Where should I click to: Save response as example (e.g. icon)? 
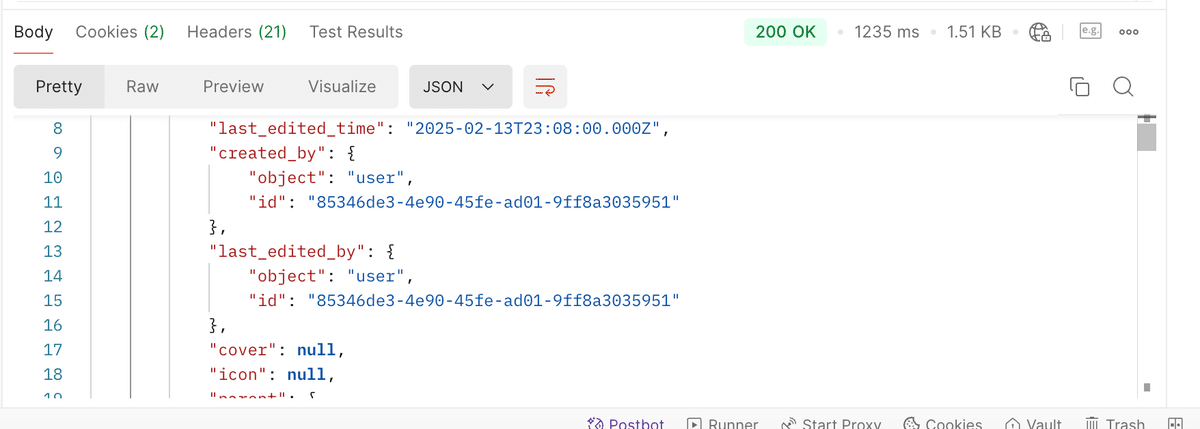pyautogui.click(x=1089, y=32)
